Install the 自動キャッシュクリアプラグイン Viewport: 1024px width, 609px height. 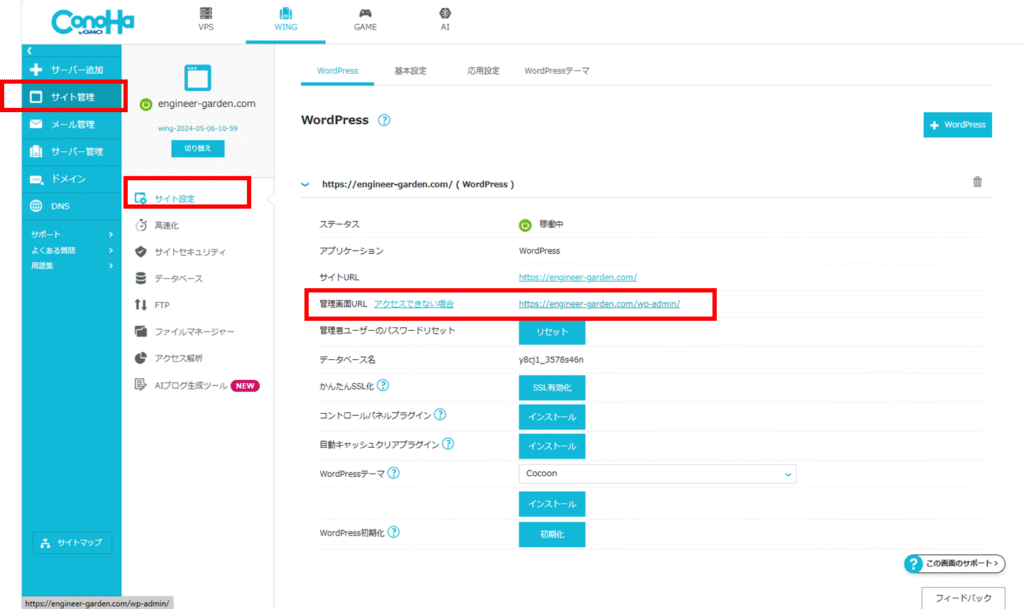click(552, 446)
